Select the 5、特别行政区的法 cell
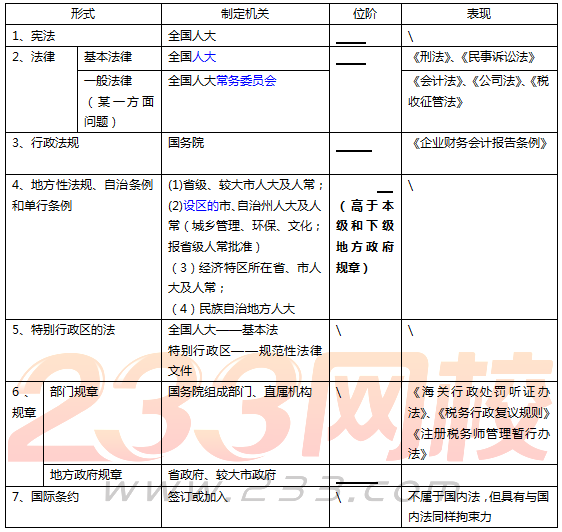This screenshot has width=562, height=532. [x=83, y=350]
